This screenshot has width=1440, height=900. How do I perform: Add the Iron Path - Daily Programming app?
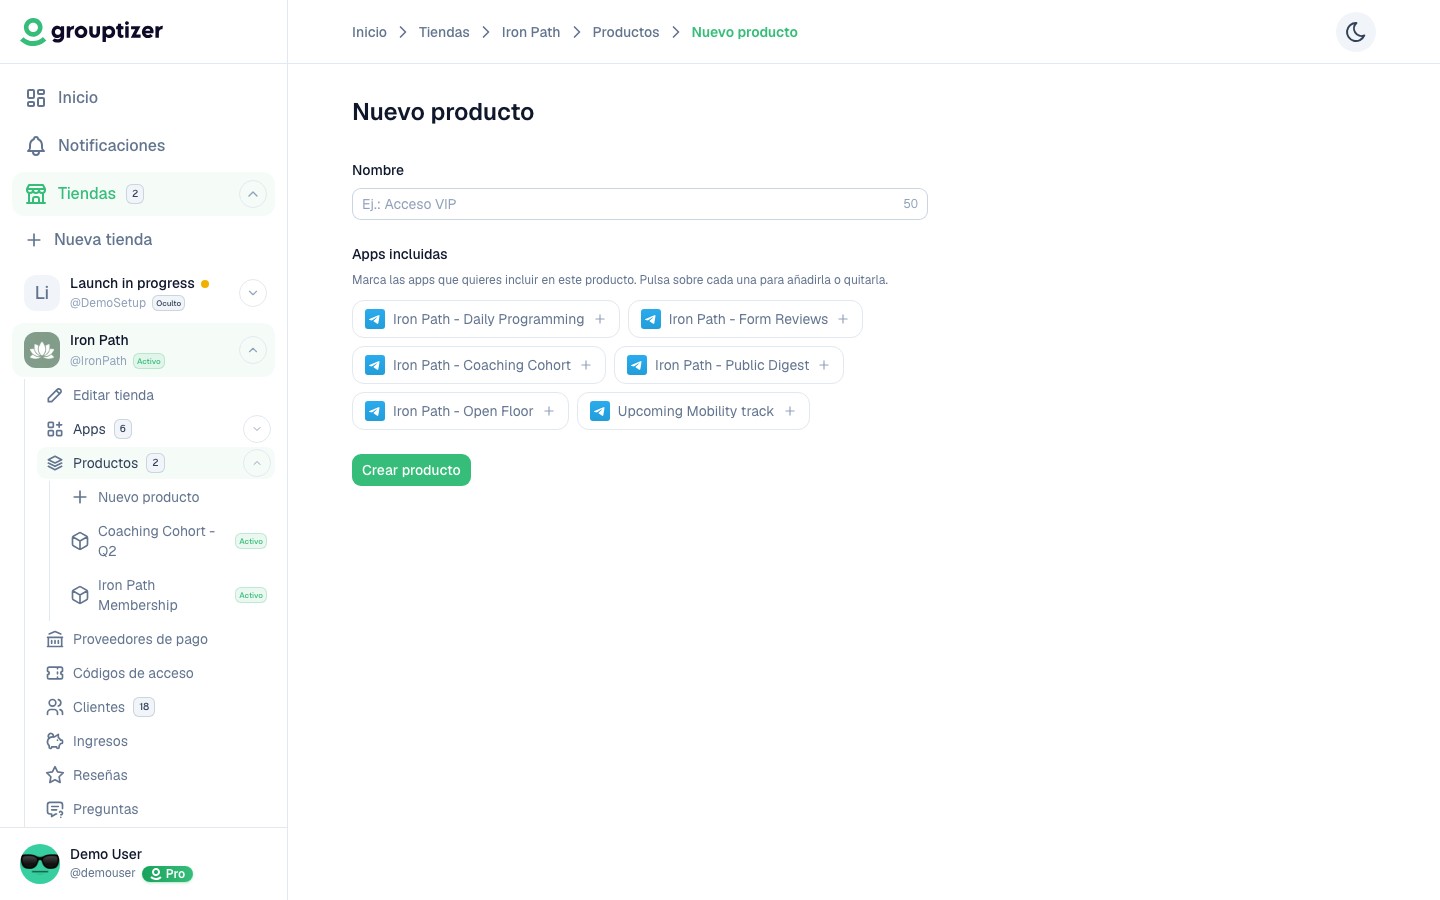[x=486, y=319]
